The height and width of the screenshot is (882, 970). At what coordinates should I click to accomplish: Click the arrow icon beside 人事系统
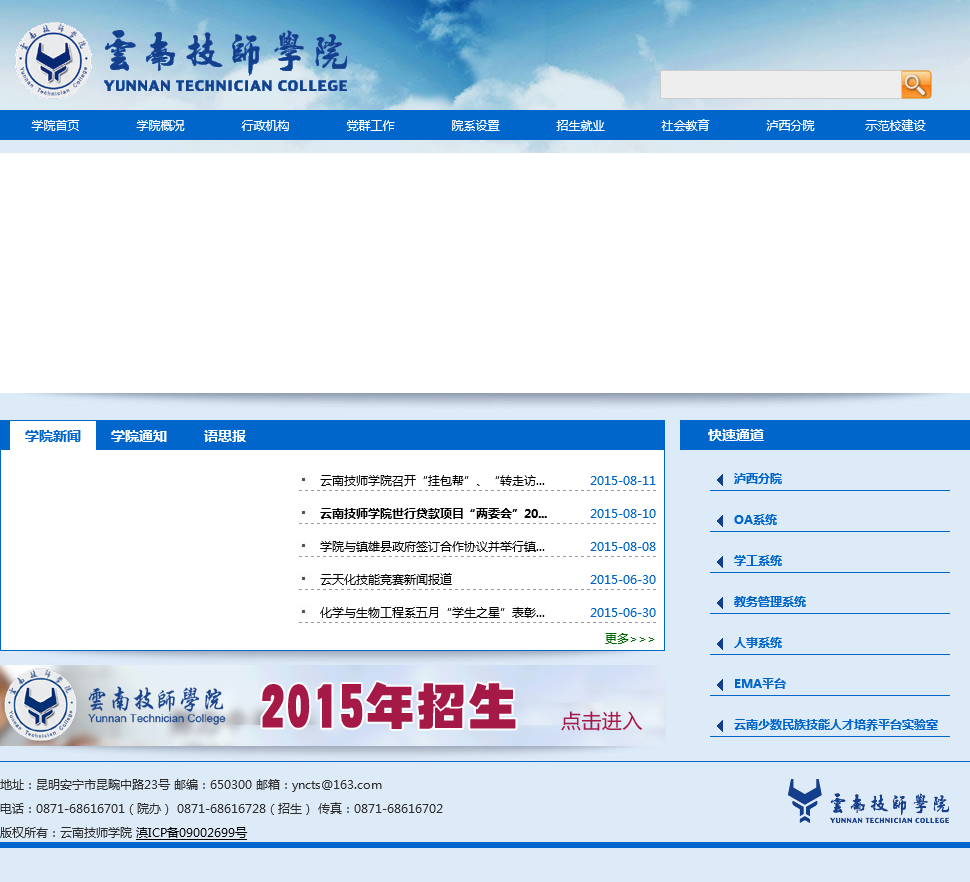click(x=720, y=643)
